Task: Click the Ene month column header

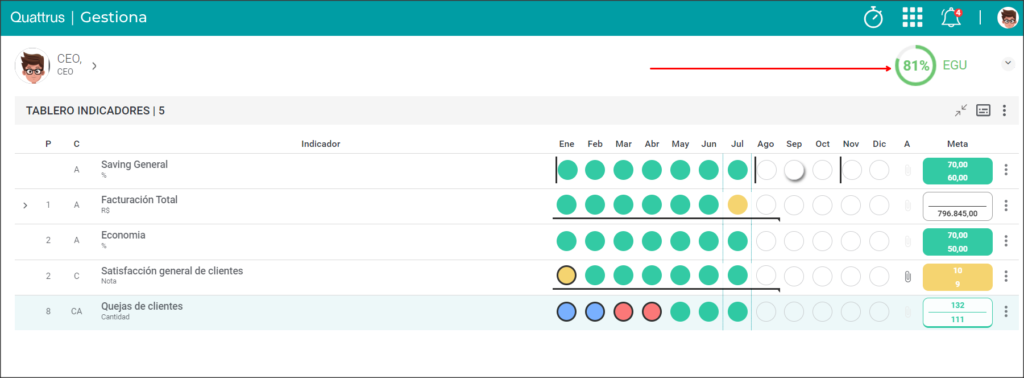Action: point(567,144)
